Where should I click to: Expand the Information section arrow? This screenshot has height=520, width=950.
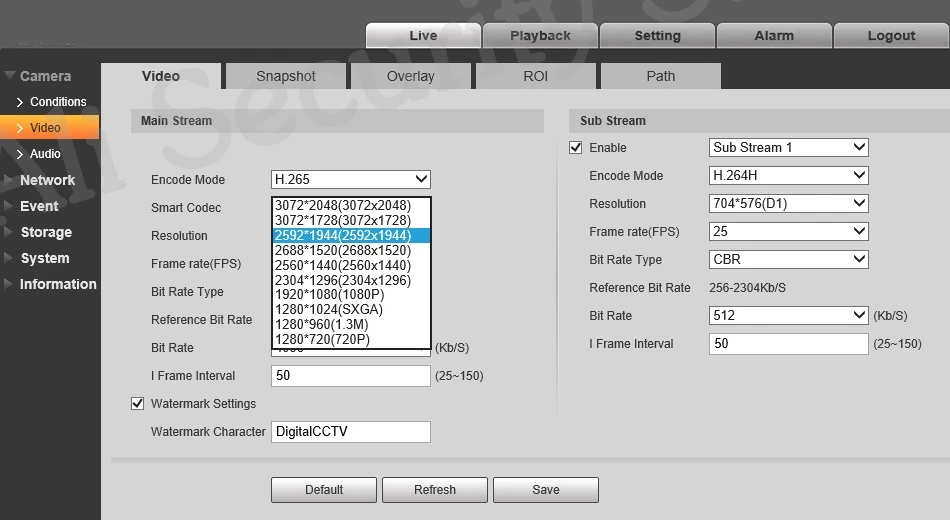point(8,284)
